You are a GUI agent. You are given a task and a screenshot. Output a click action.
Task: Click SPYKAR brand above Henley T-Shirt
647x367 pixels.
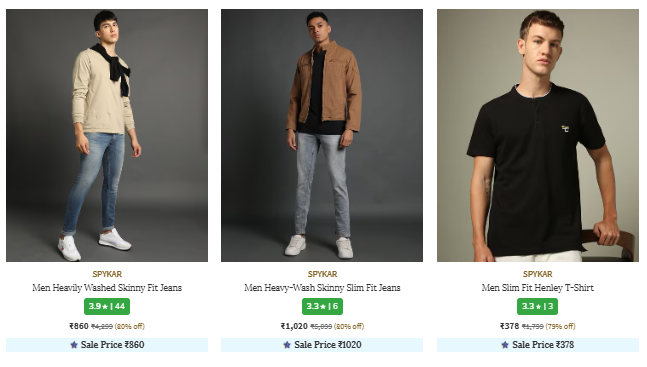click(538, 274)
